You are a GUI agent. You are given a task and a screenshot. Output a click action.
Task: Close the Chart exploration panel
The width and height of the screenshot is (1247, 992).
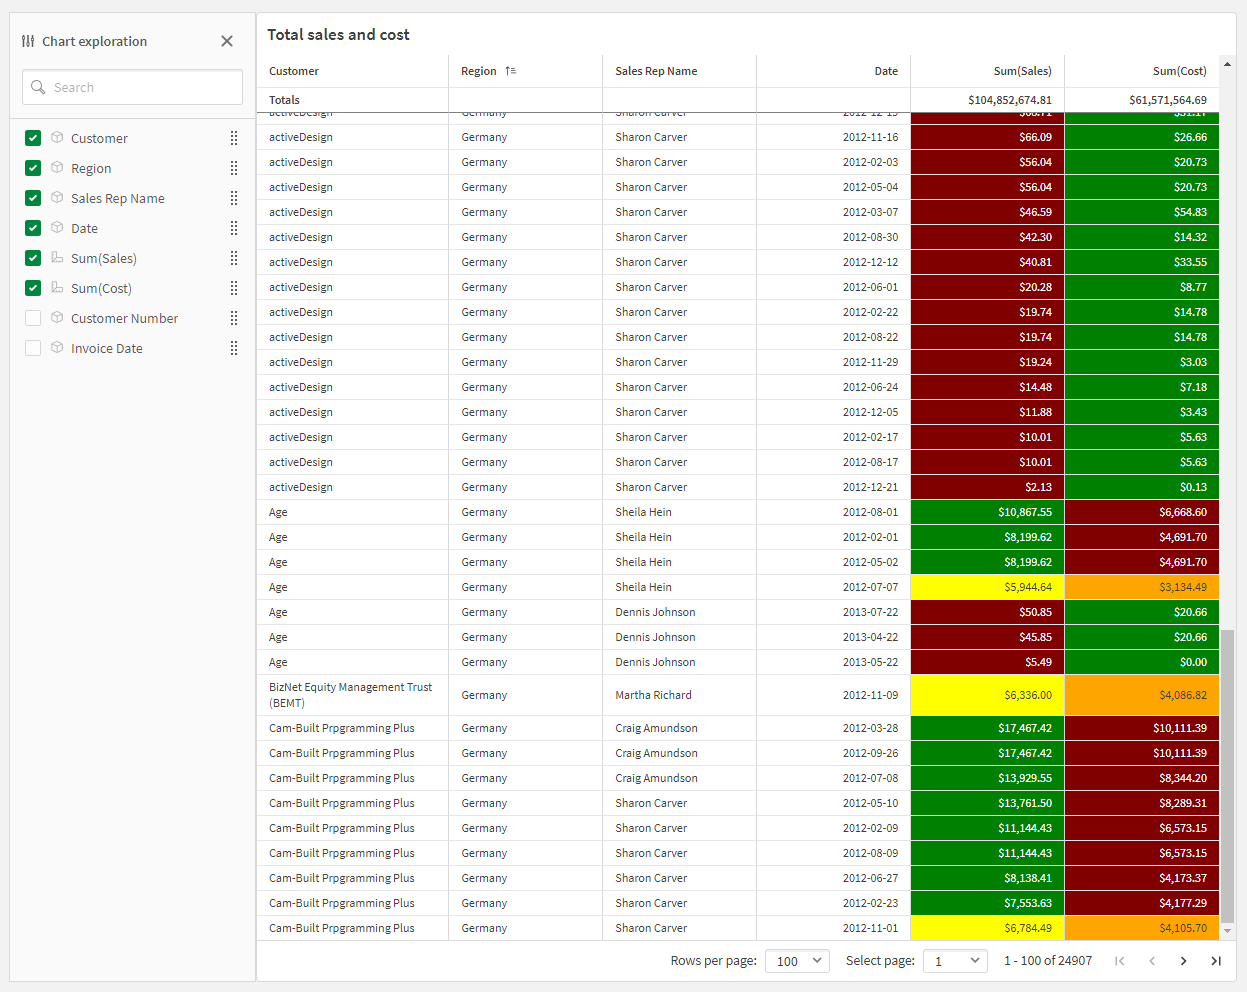pos(227,41)
